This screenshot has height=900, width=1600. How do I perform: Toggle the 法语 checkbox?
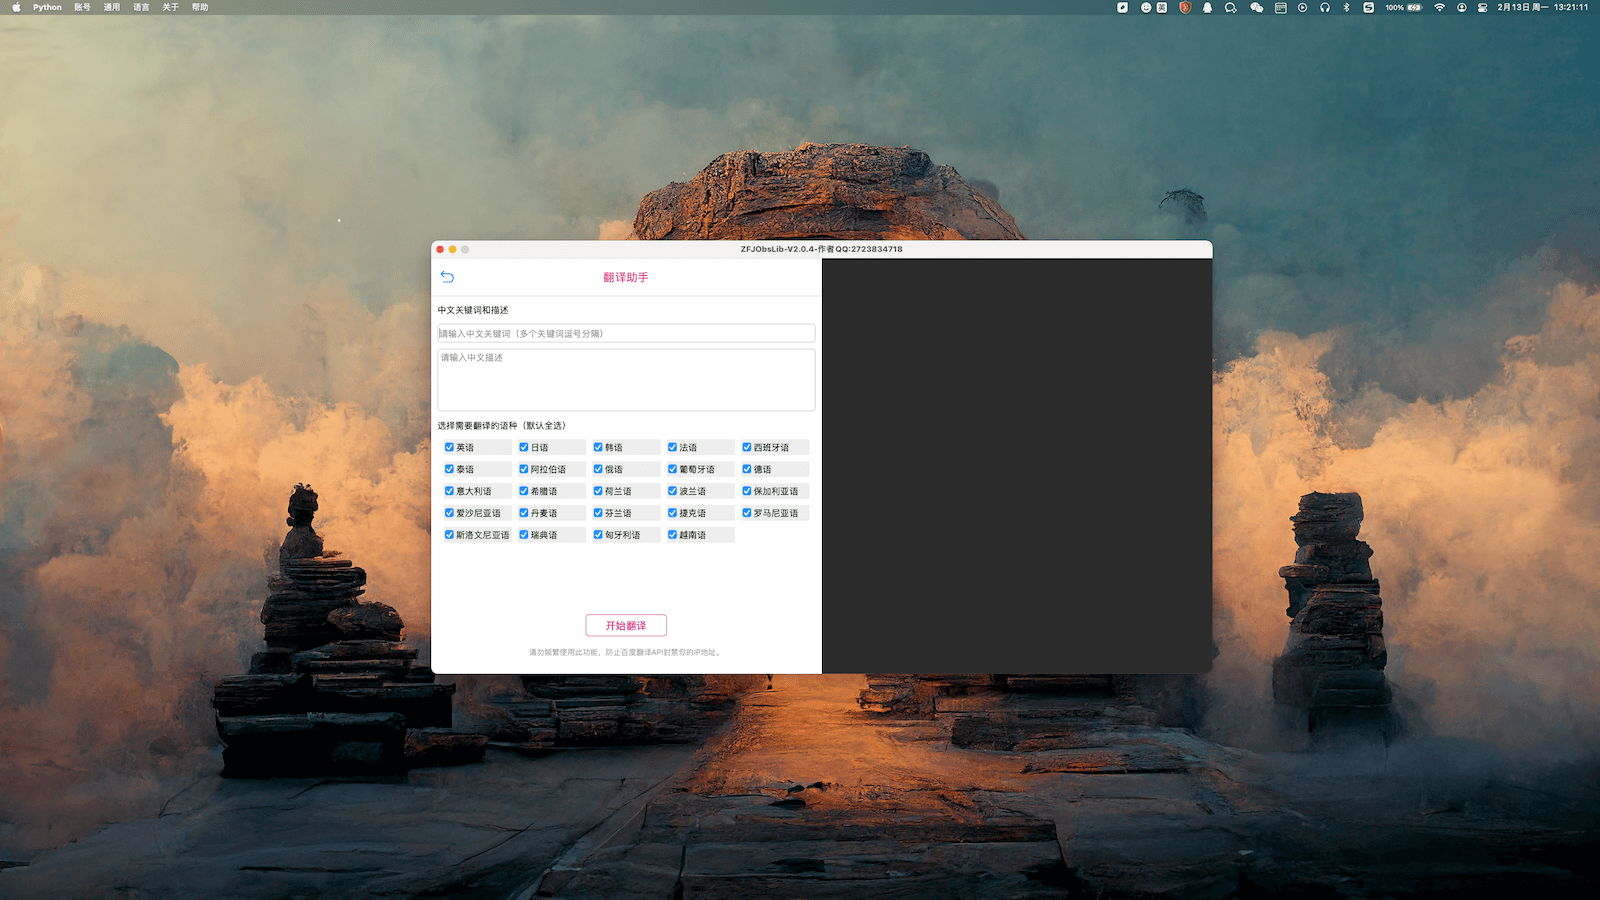pyautogui.click(x=673, y=447)
